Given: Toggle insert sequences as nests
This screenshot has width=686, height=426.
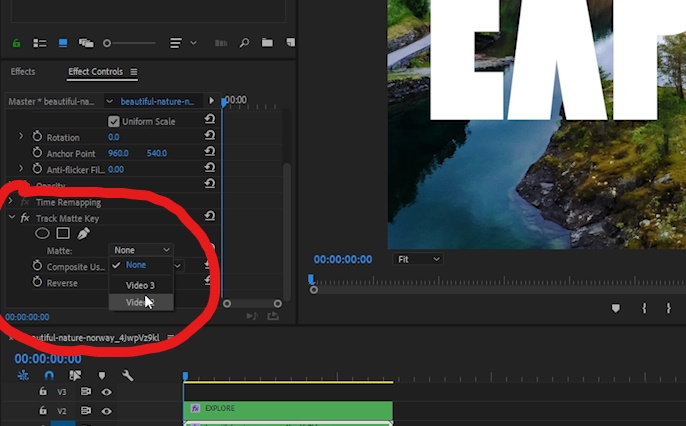Looking at the screenshot, I should tap(23, 375).
